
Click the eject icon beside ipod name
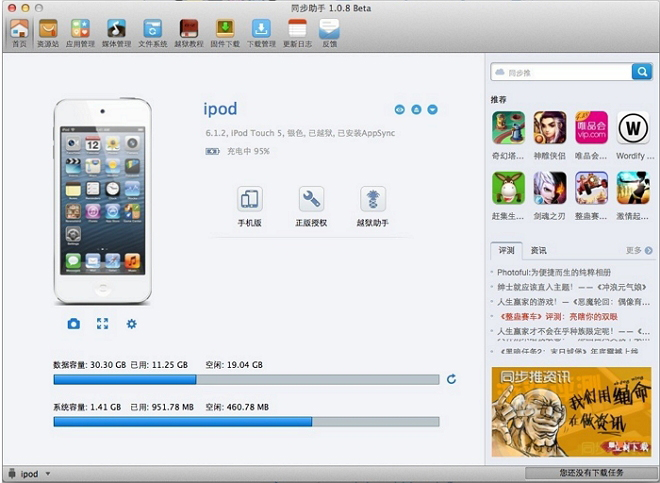pos(416,109)
